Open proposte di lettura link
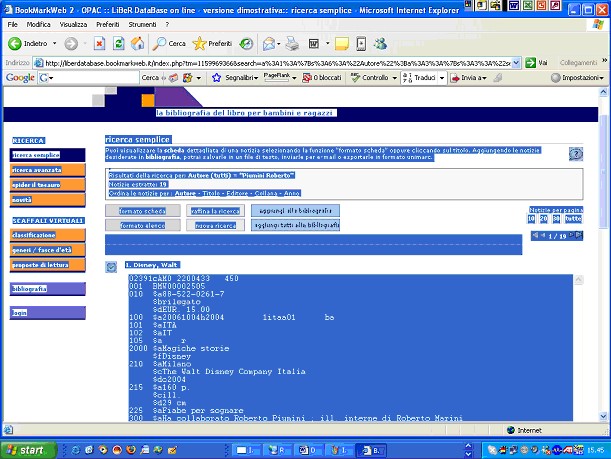This screenshot has width=611, height=459. [x=48, y=265]
